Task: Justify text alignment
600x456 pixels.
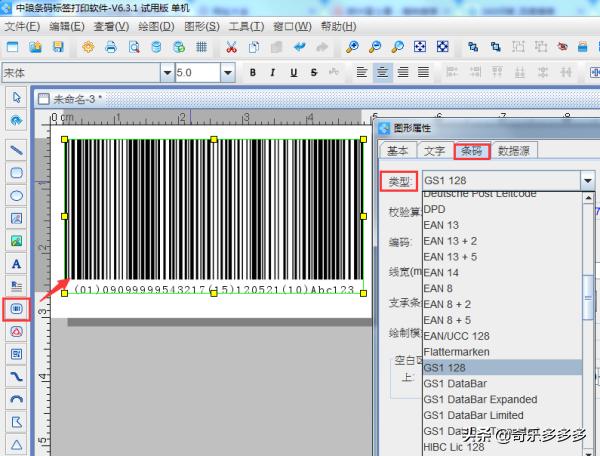Action: point(423,72)
